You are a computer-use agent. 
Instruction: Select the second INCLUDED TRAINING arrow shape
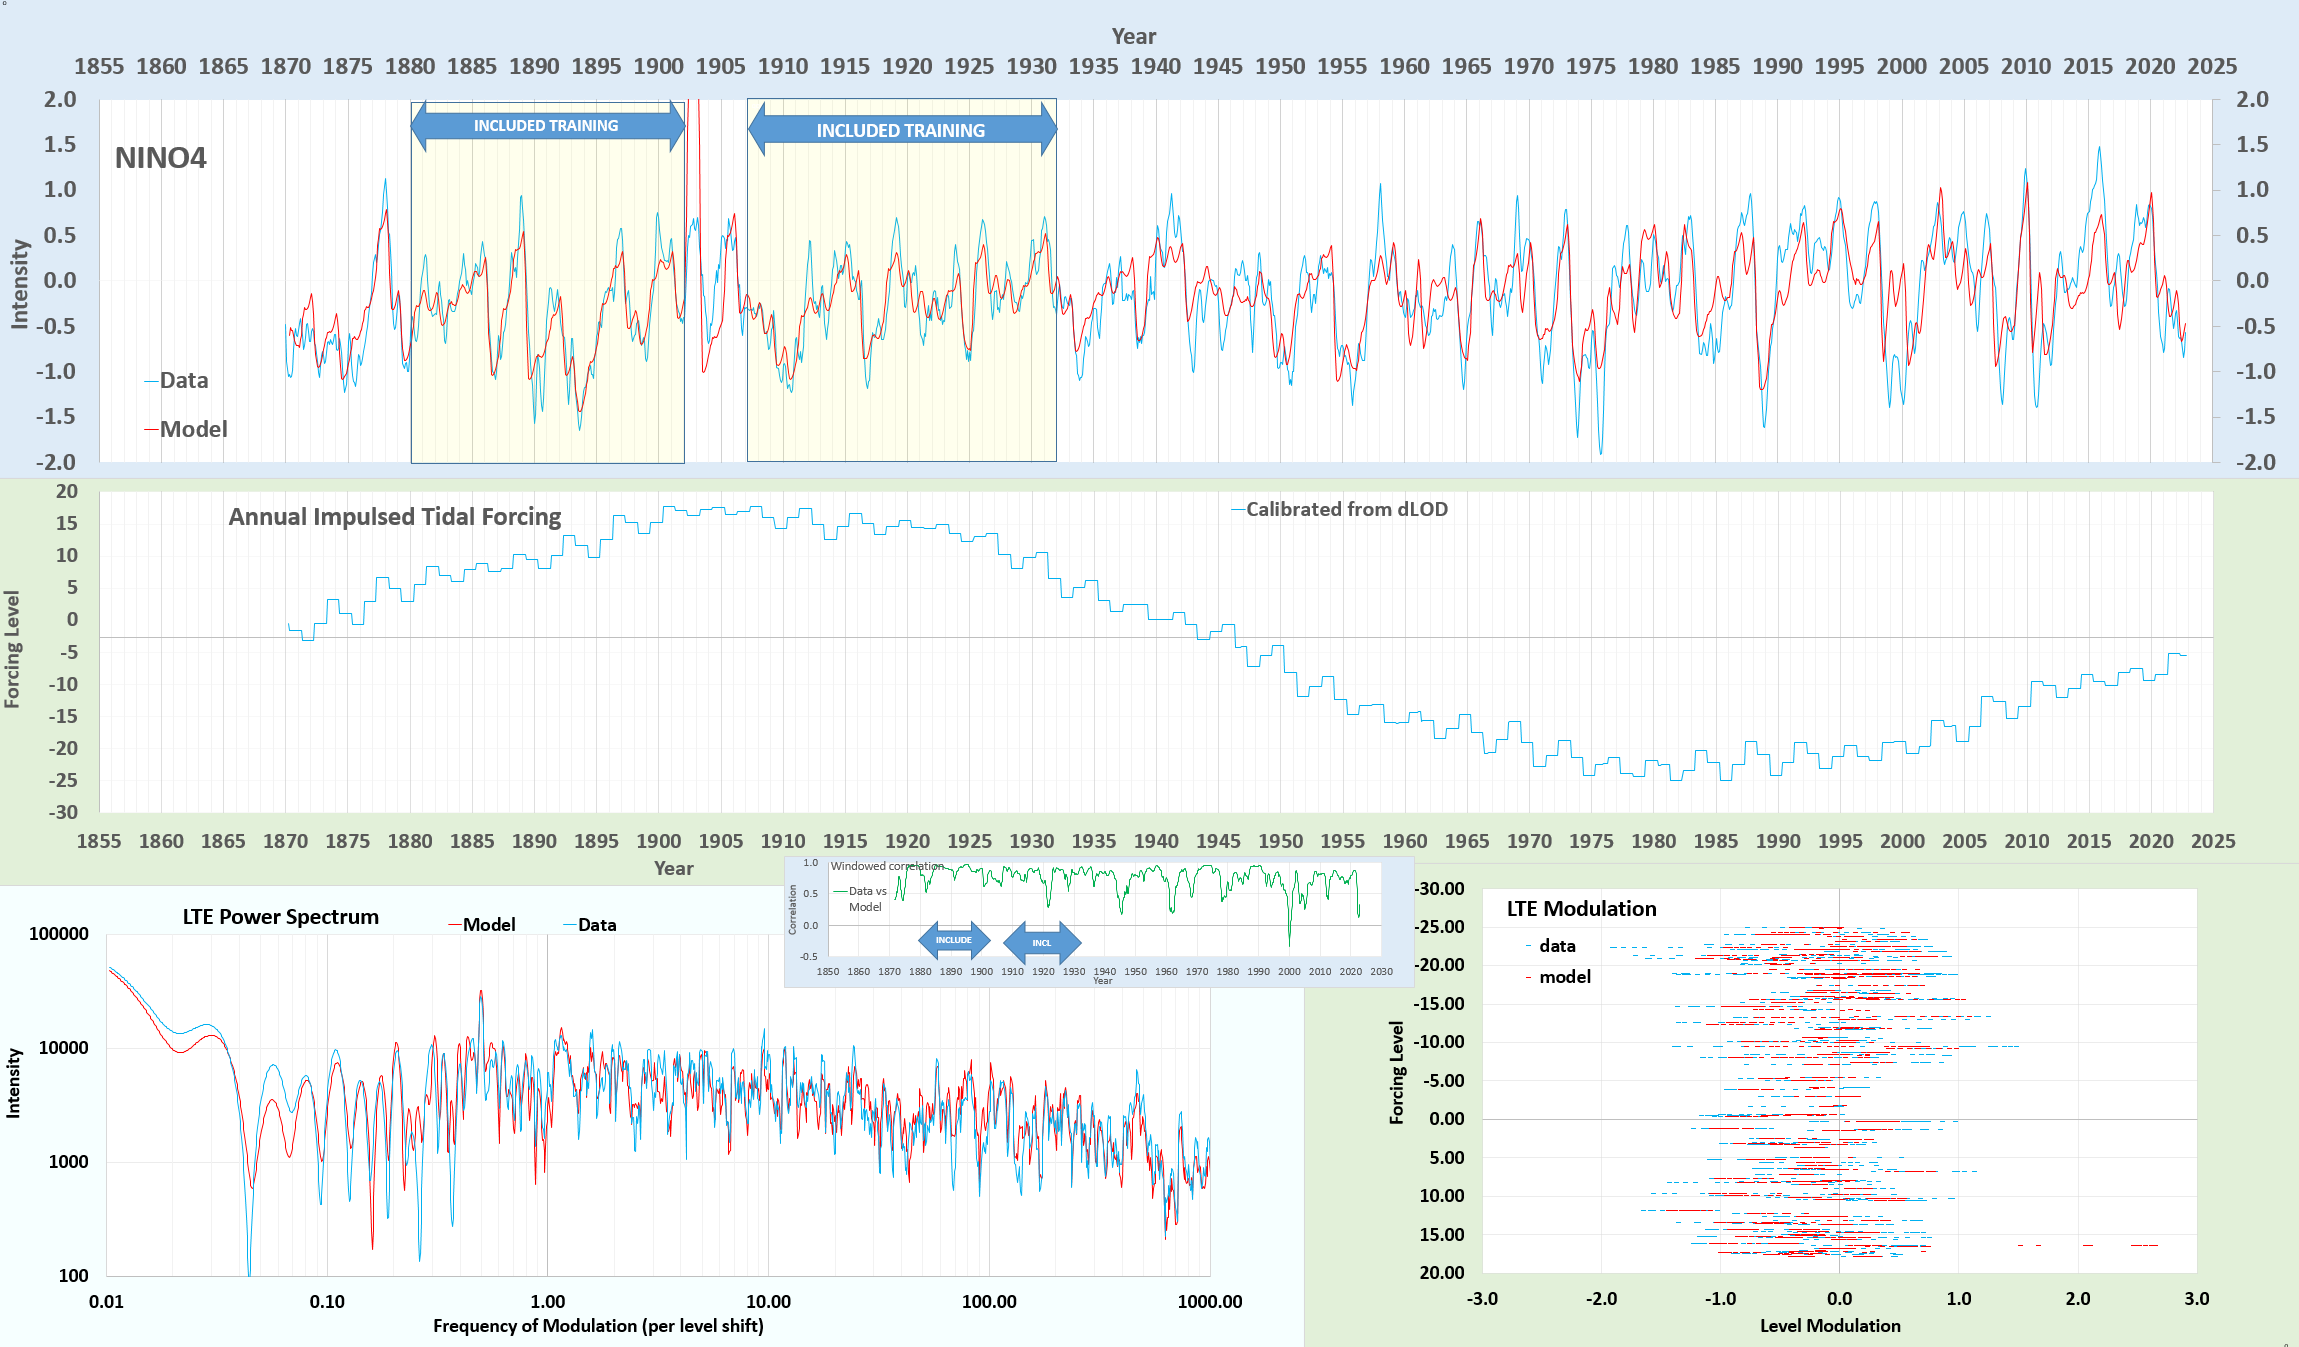coord(900,130)
